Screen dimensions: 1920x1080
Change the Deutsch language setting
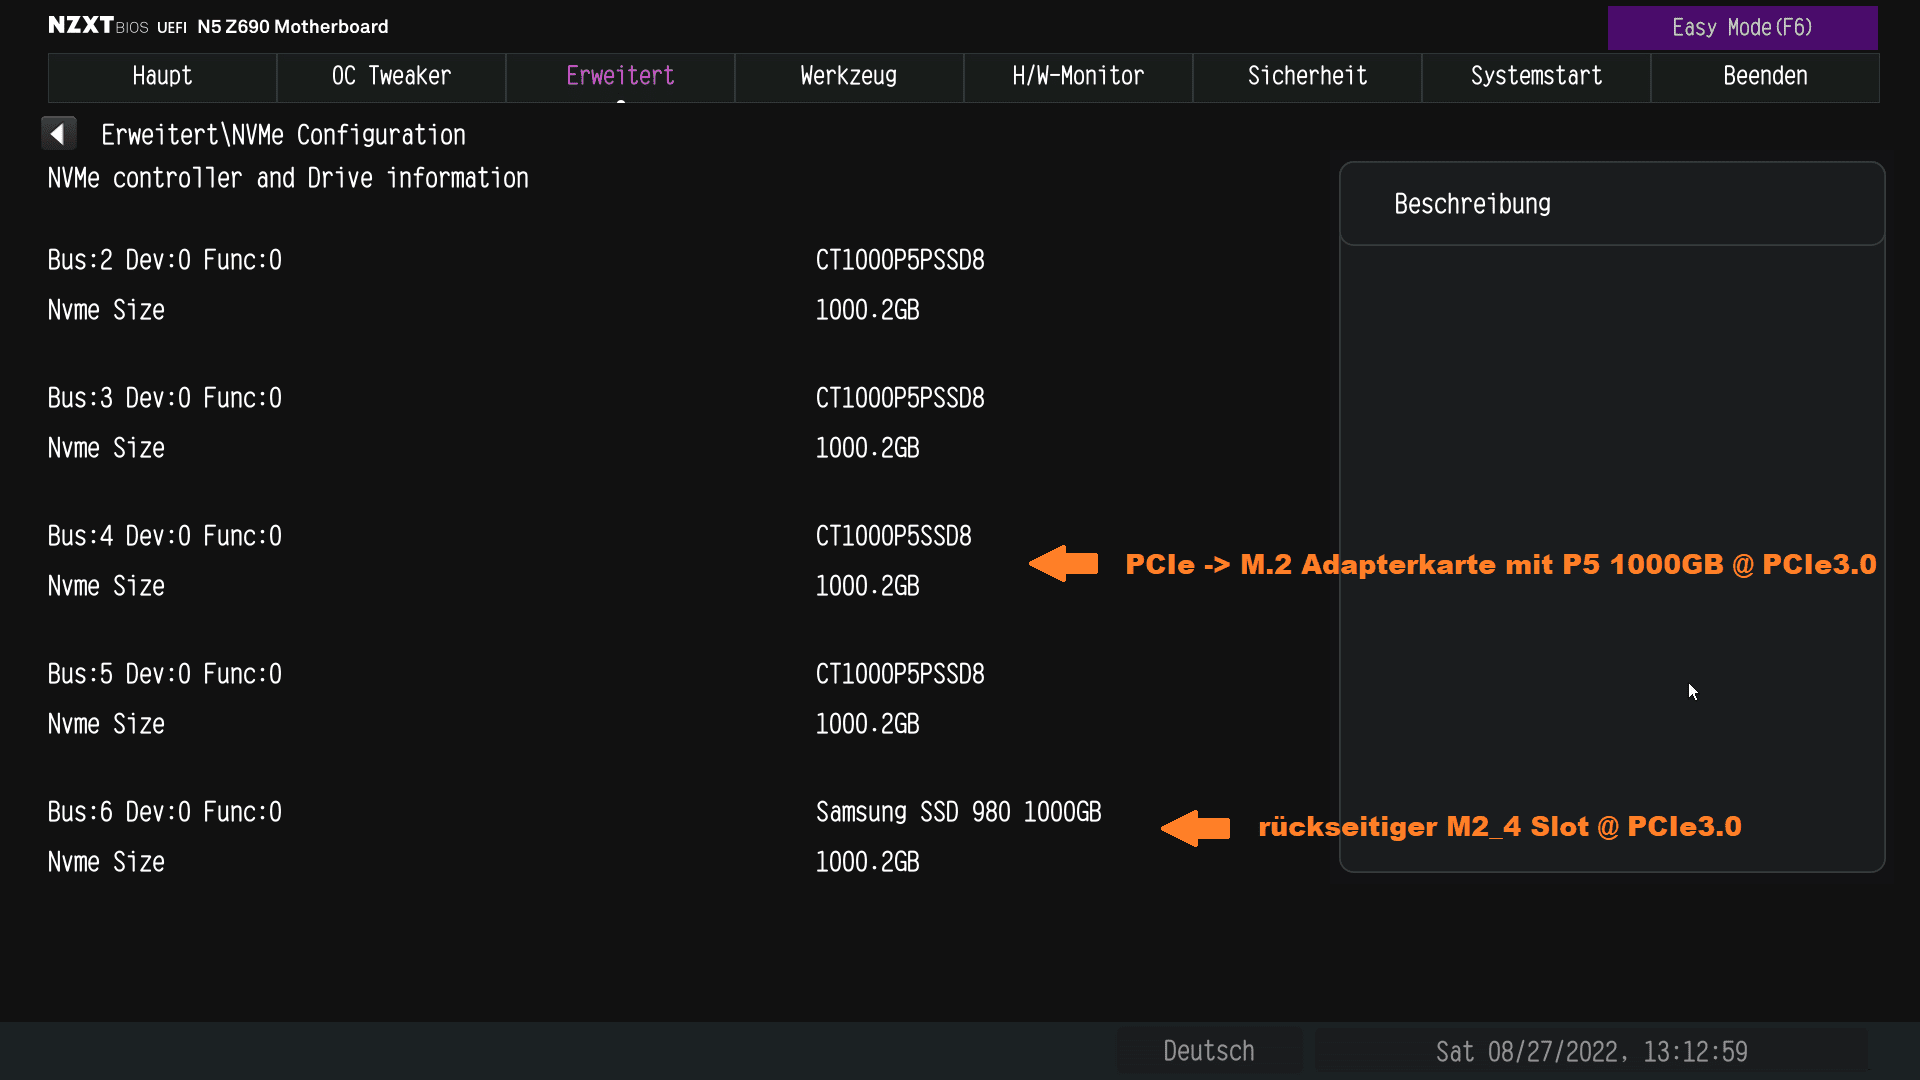click(x=1208, y=1051)
